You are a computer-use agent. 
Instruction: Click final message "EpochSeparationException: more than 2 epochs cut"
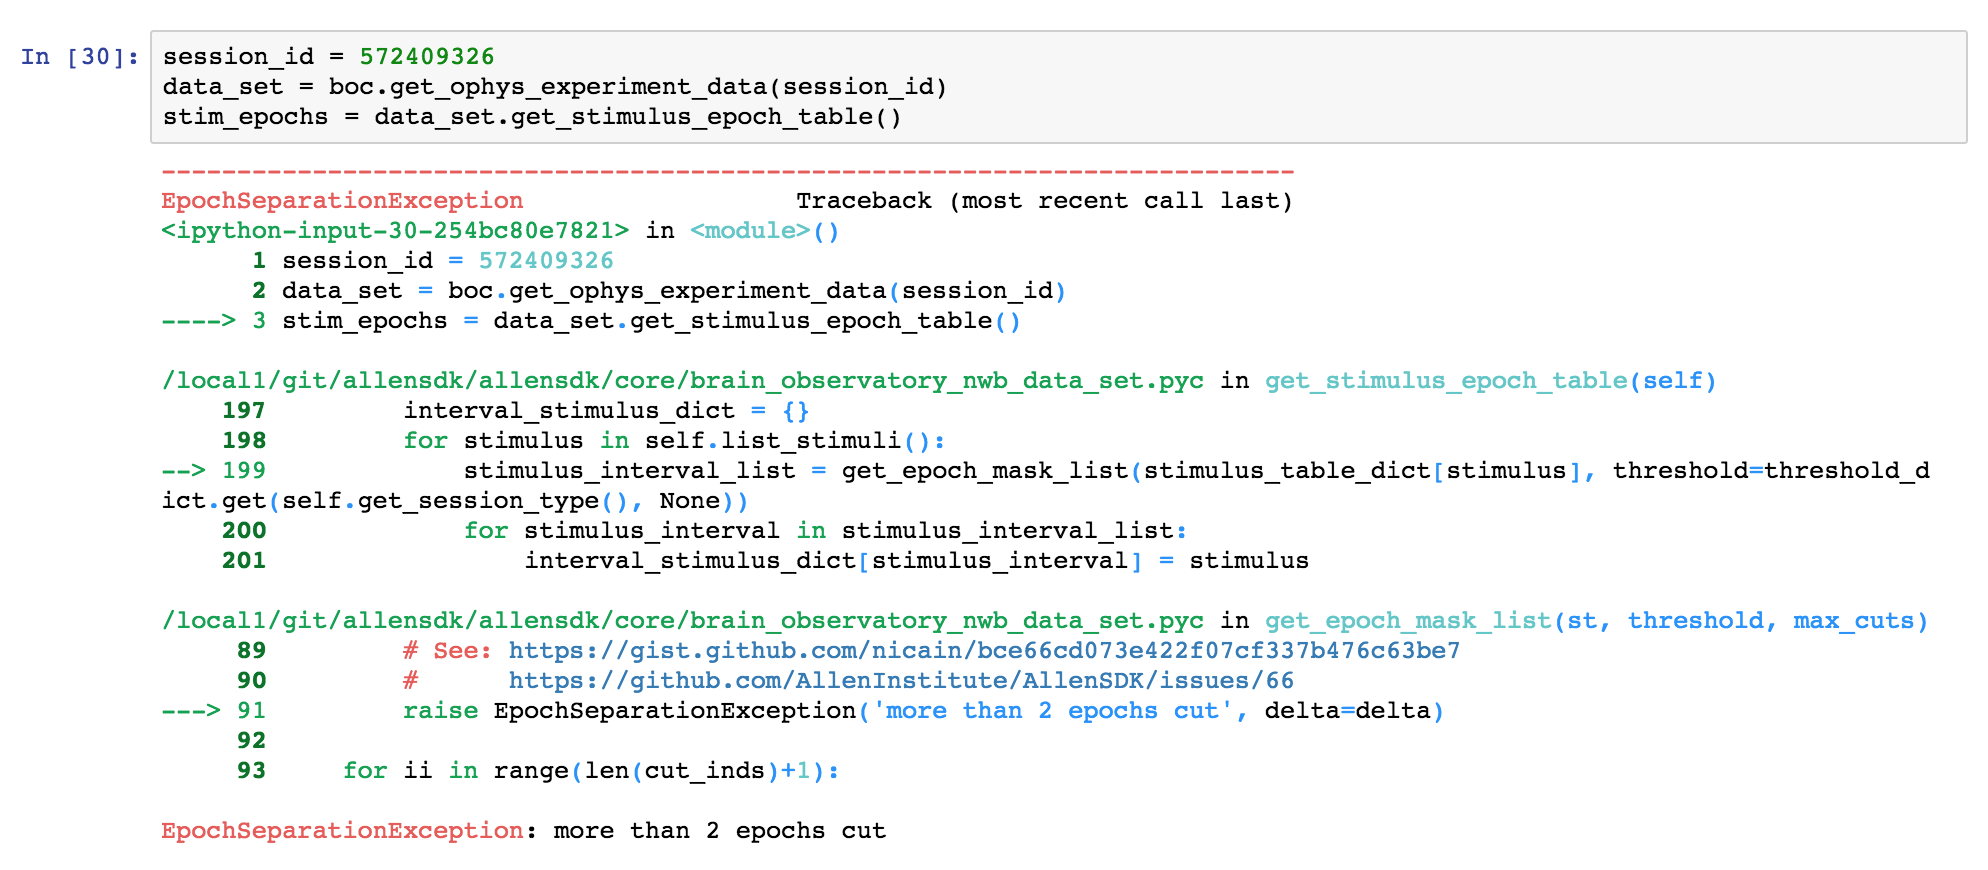[x=523, y=831]
